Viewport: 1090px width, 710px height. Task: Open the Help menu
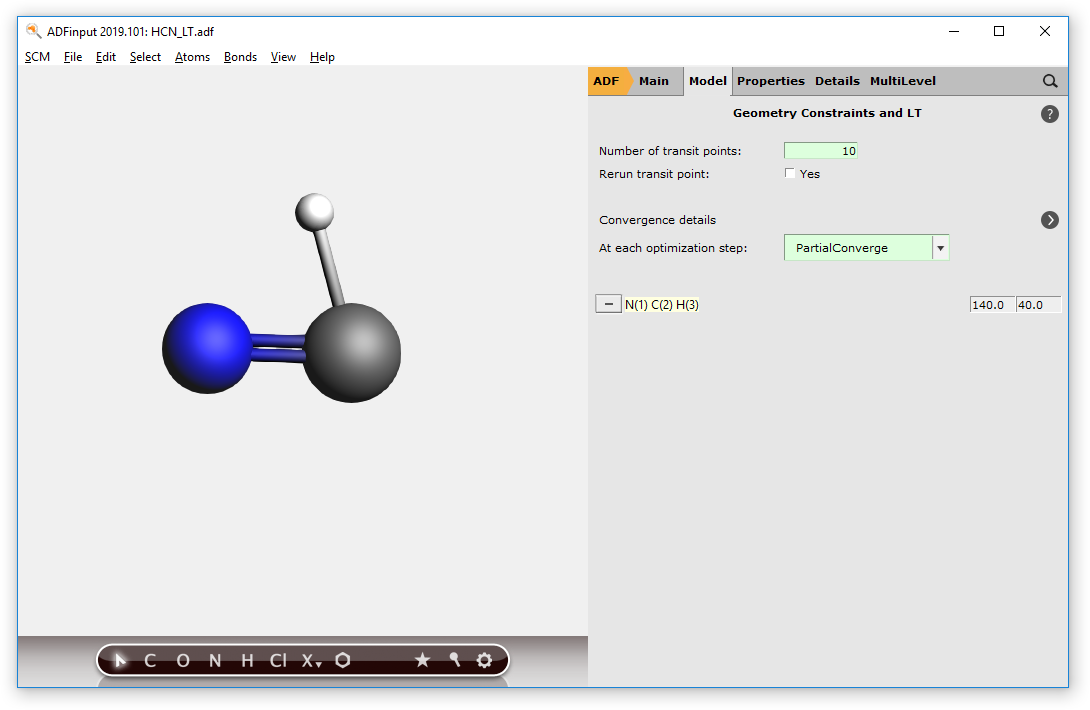tap(323, 57)
